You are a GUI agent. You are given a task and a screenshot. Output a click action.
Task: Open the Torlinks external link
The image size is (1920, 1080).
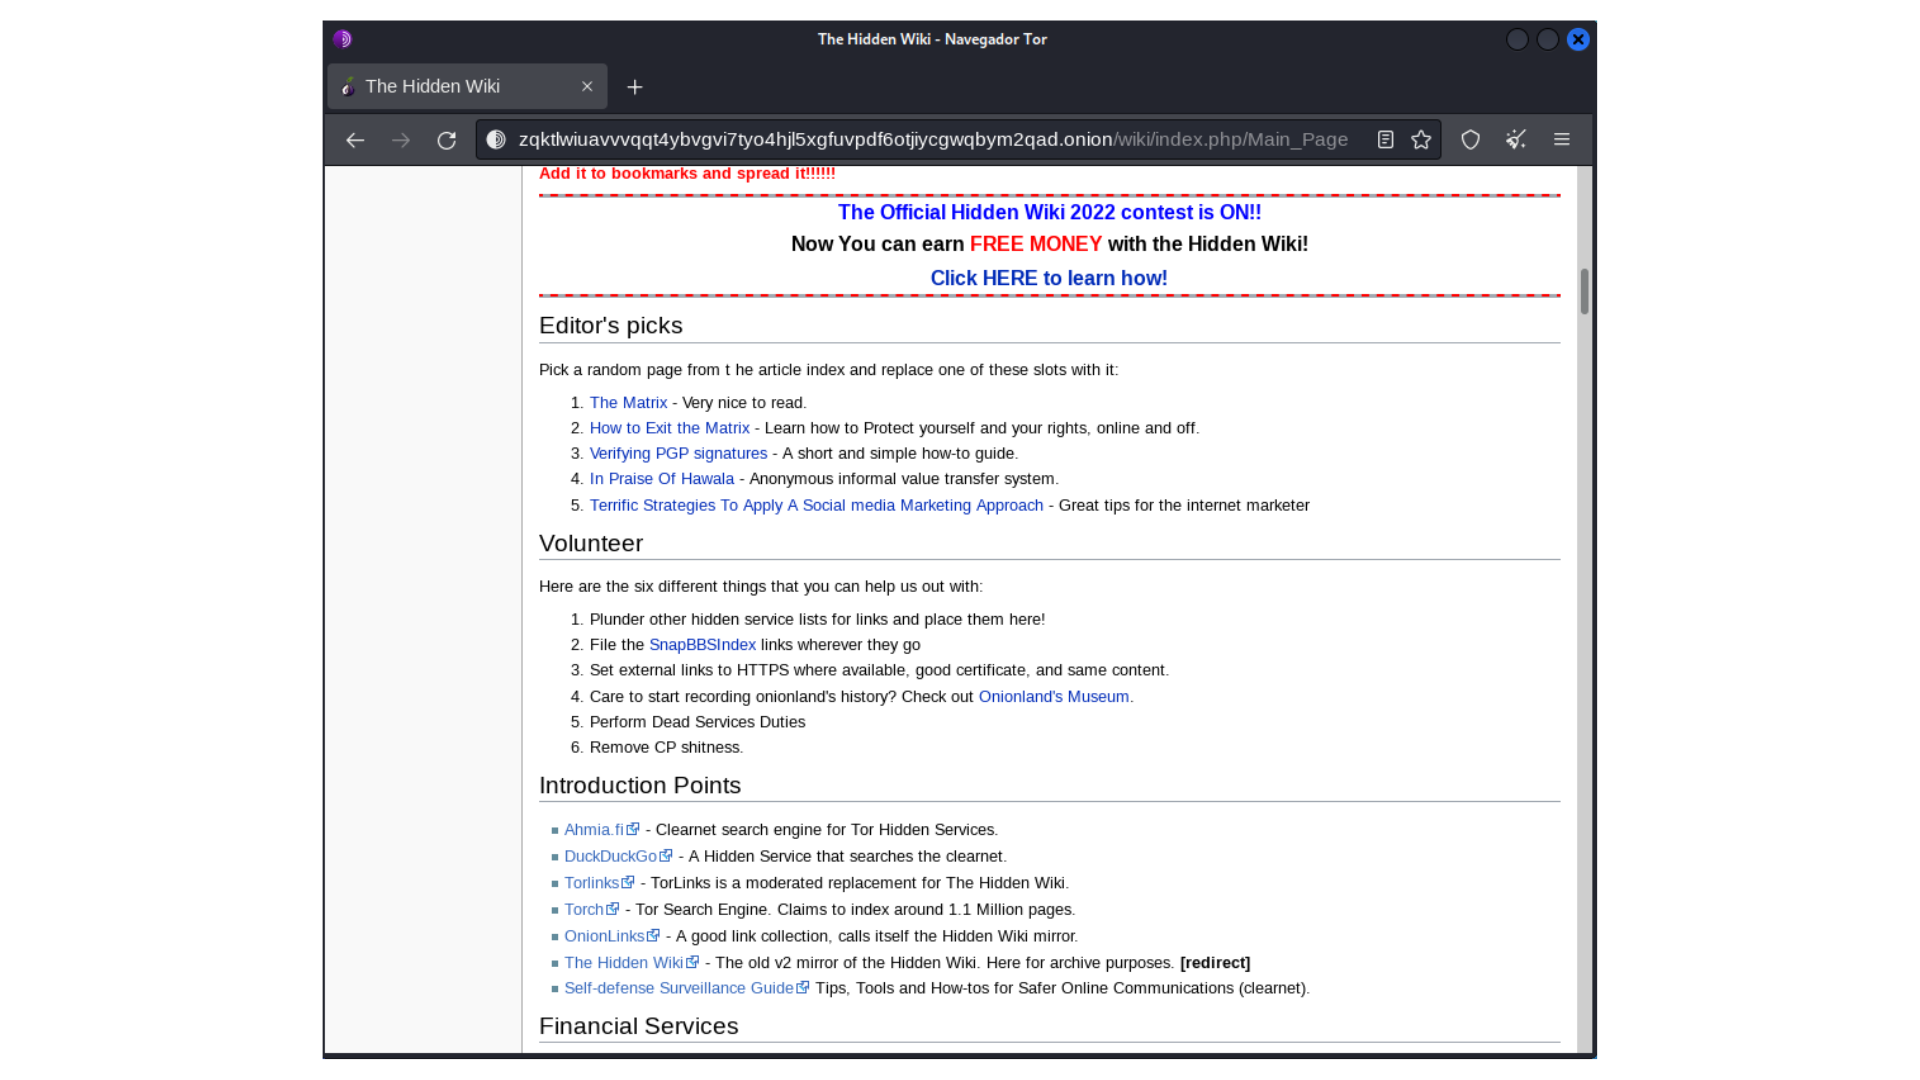[591, 883]
